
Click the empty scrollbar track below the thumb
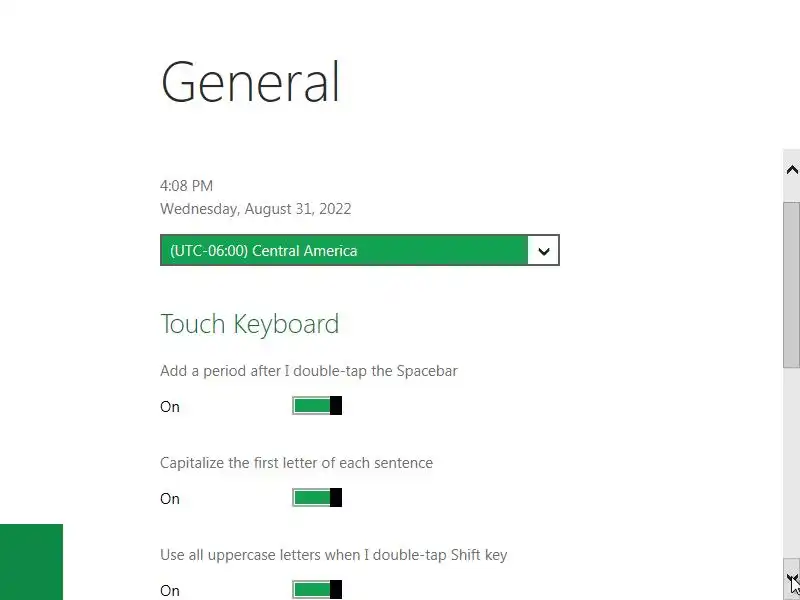point(791,460)
